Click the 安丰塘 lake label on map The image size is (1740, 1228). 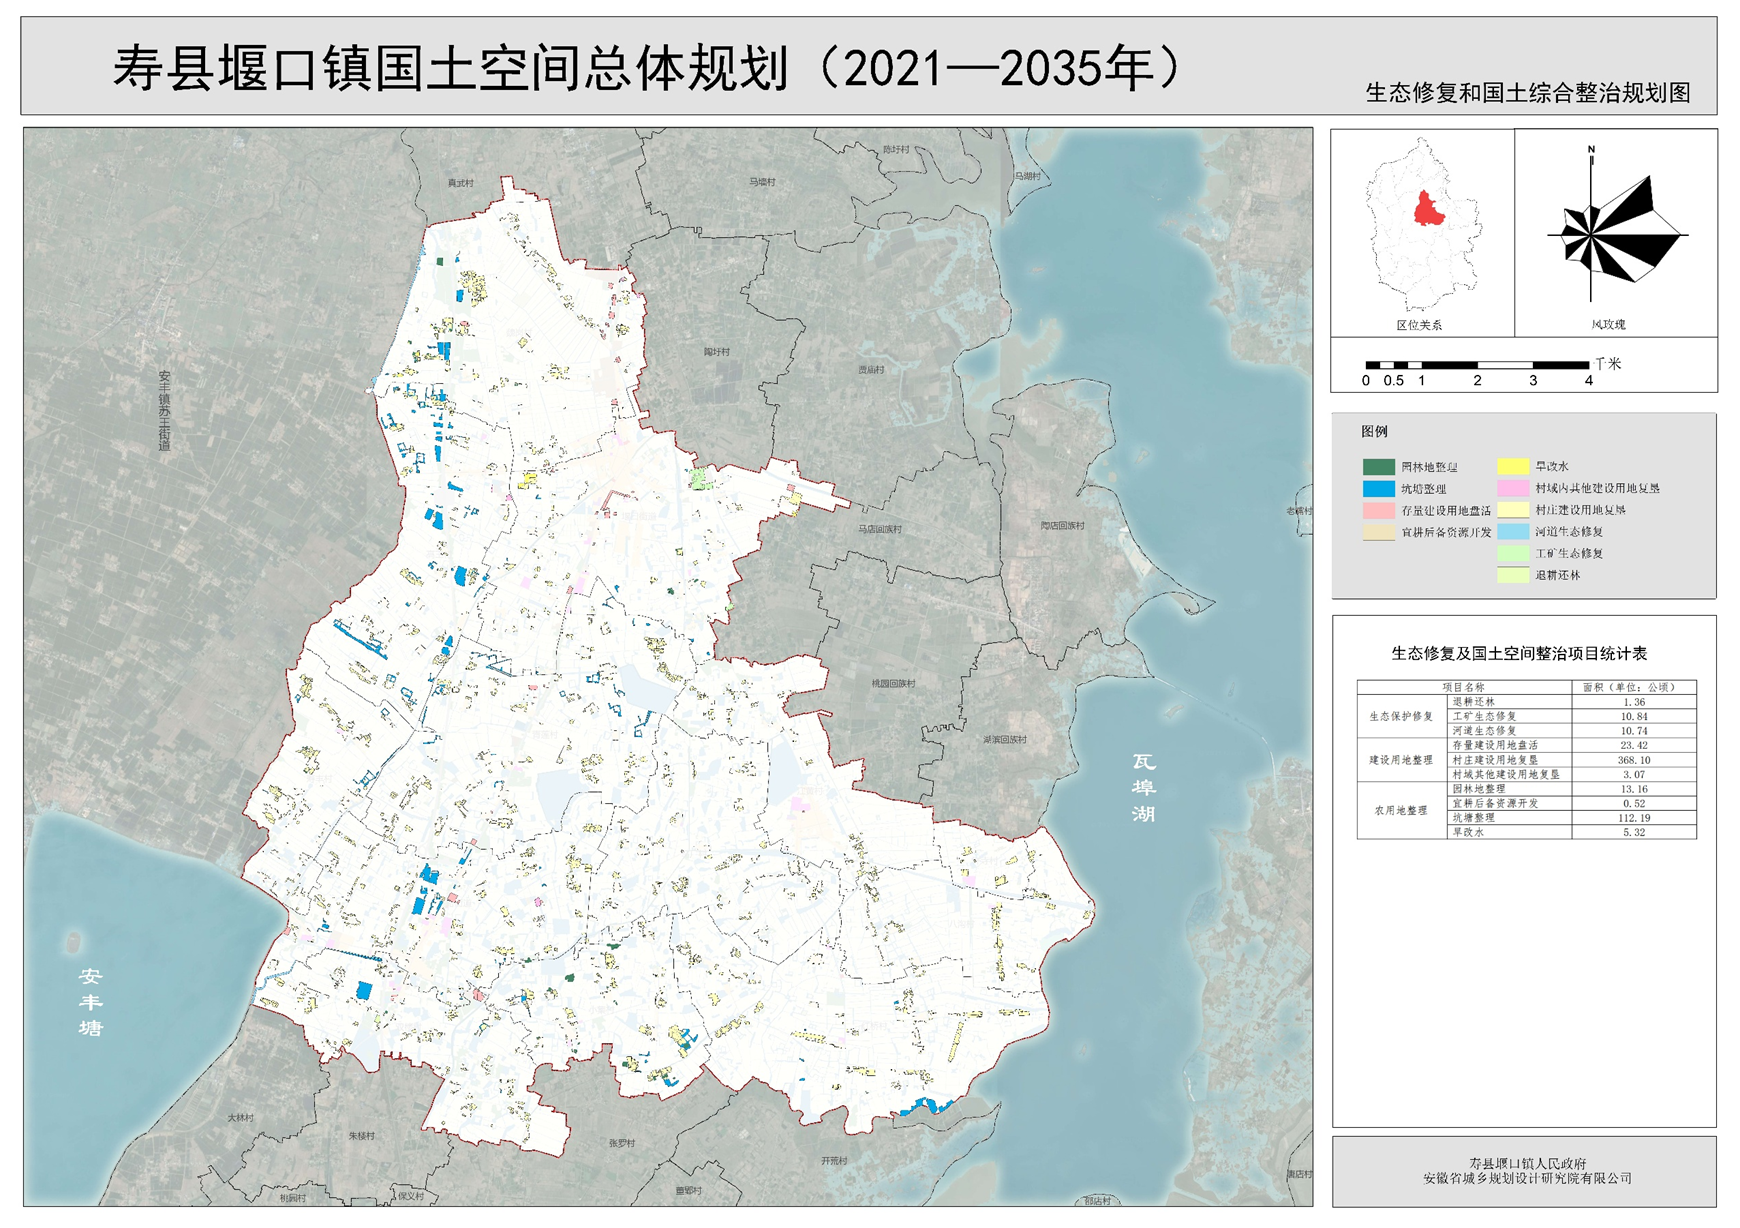(x=91, y=1002)
